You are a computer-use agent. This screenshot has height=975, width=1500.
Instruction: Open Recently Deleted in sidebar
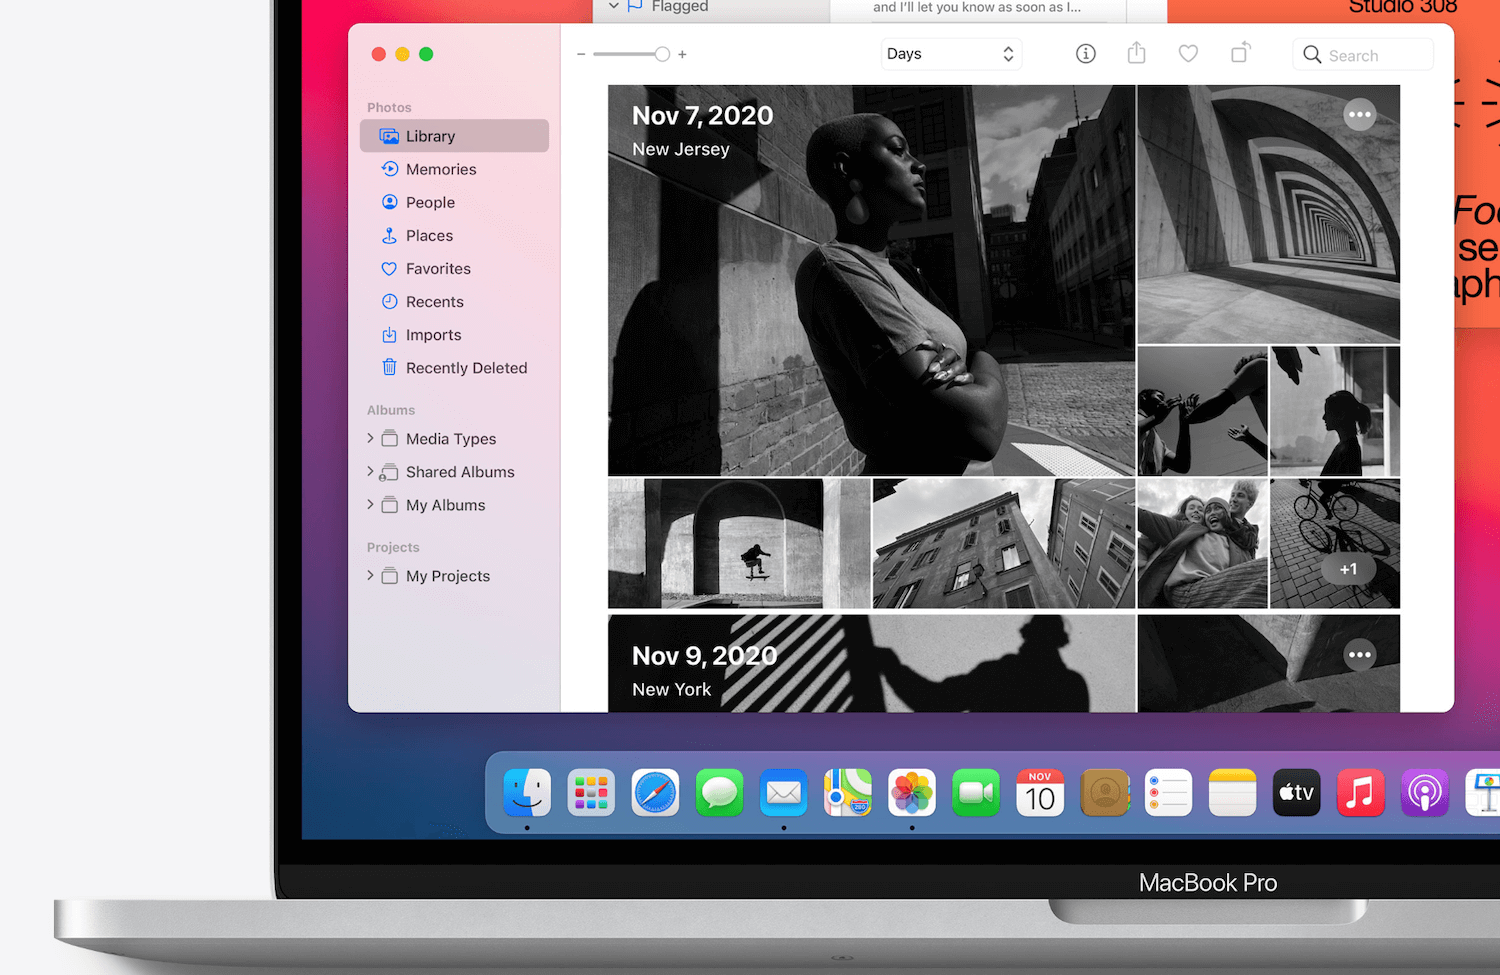[465, 368]
